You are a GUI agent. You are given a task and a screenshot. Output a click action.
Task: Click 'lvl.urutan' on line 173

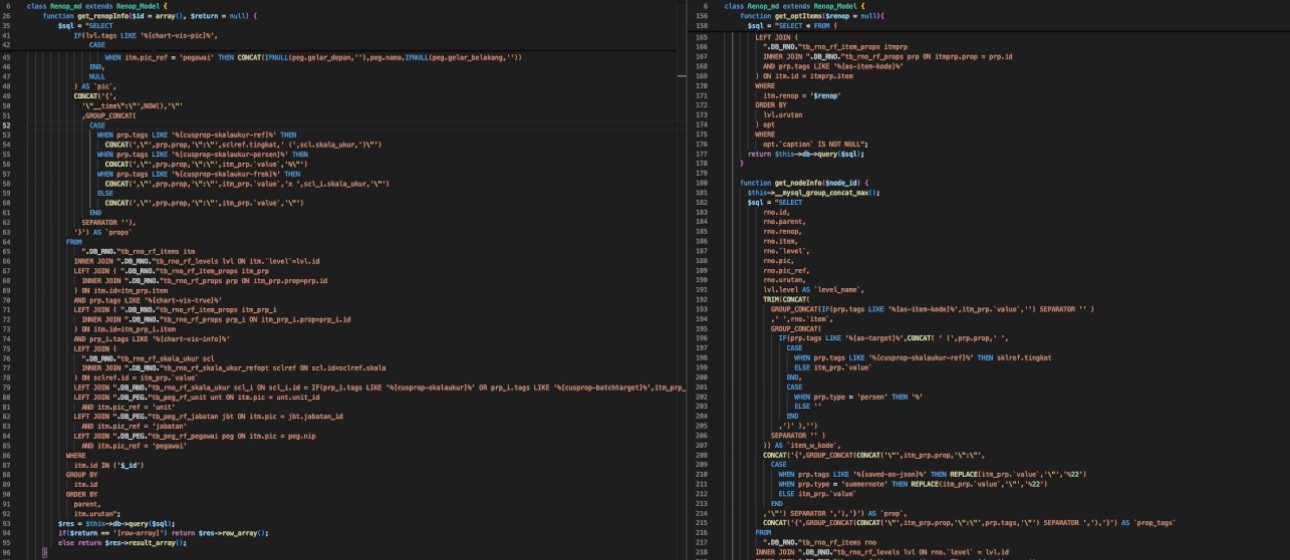782,115
